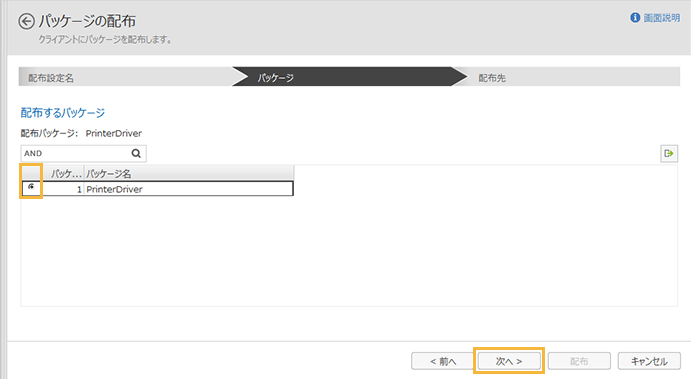
Task: Sort by the パッケージ名 column header
Action: tap(189, 173)
